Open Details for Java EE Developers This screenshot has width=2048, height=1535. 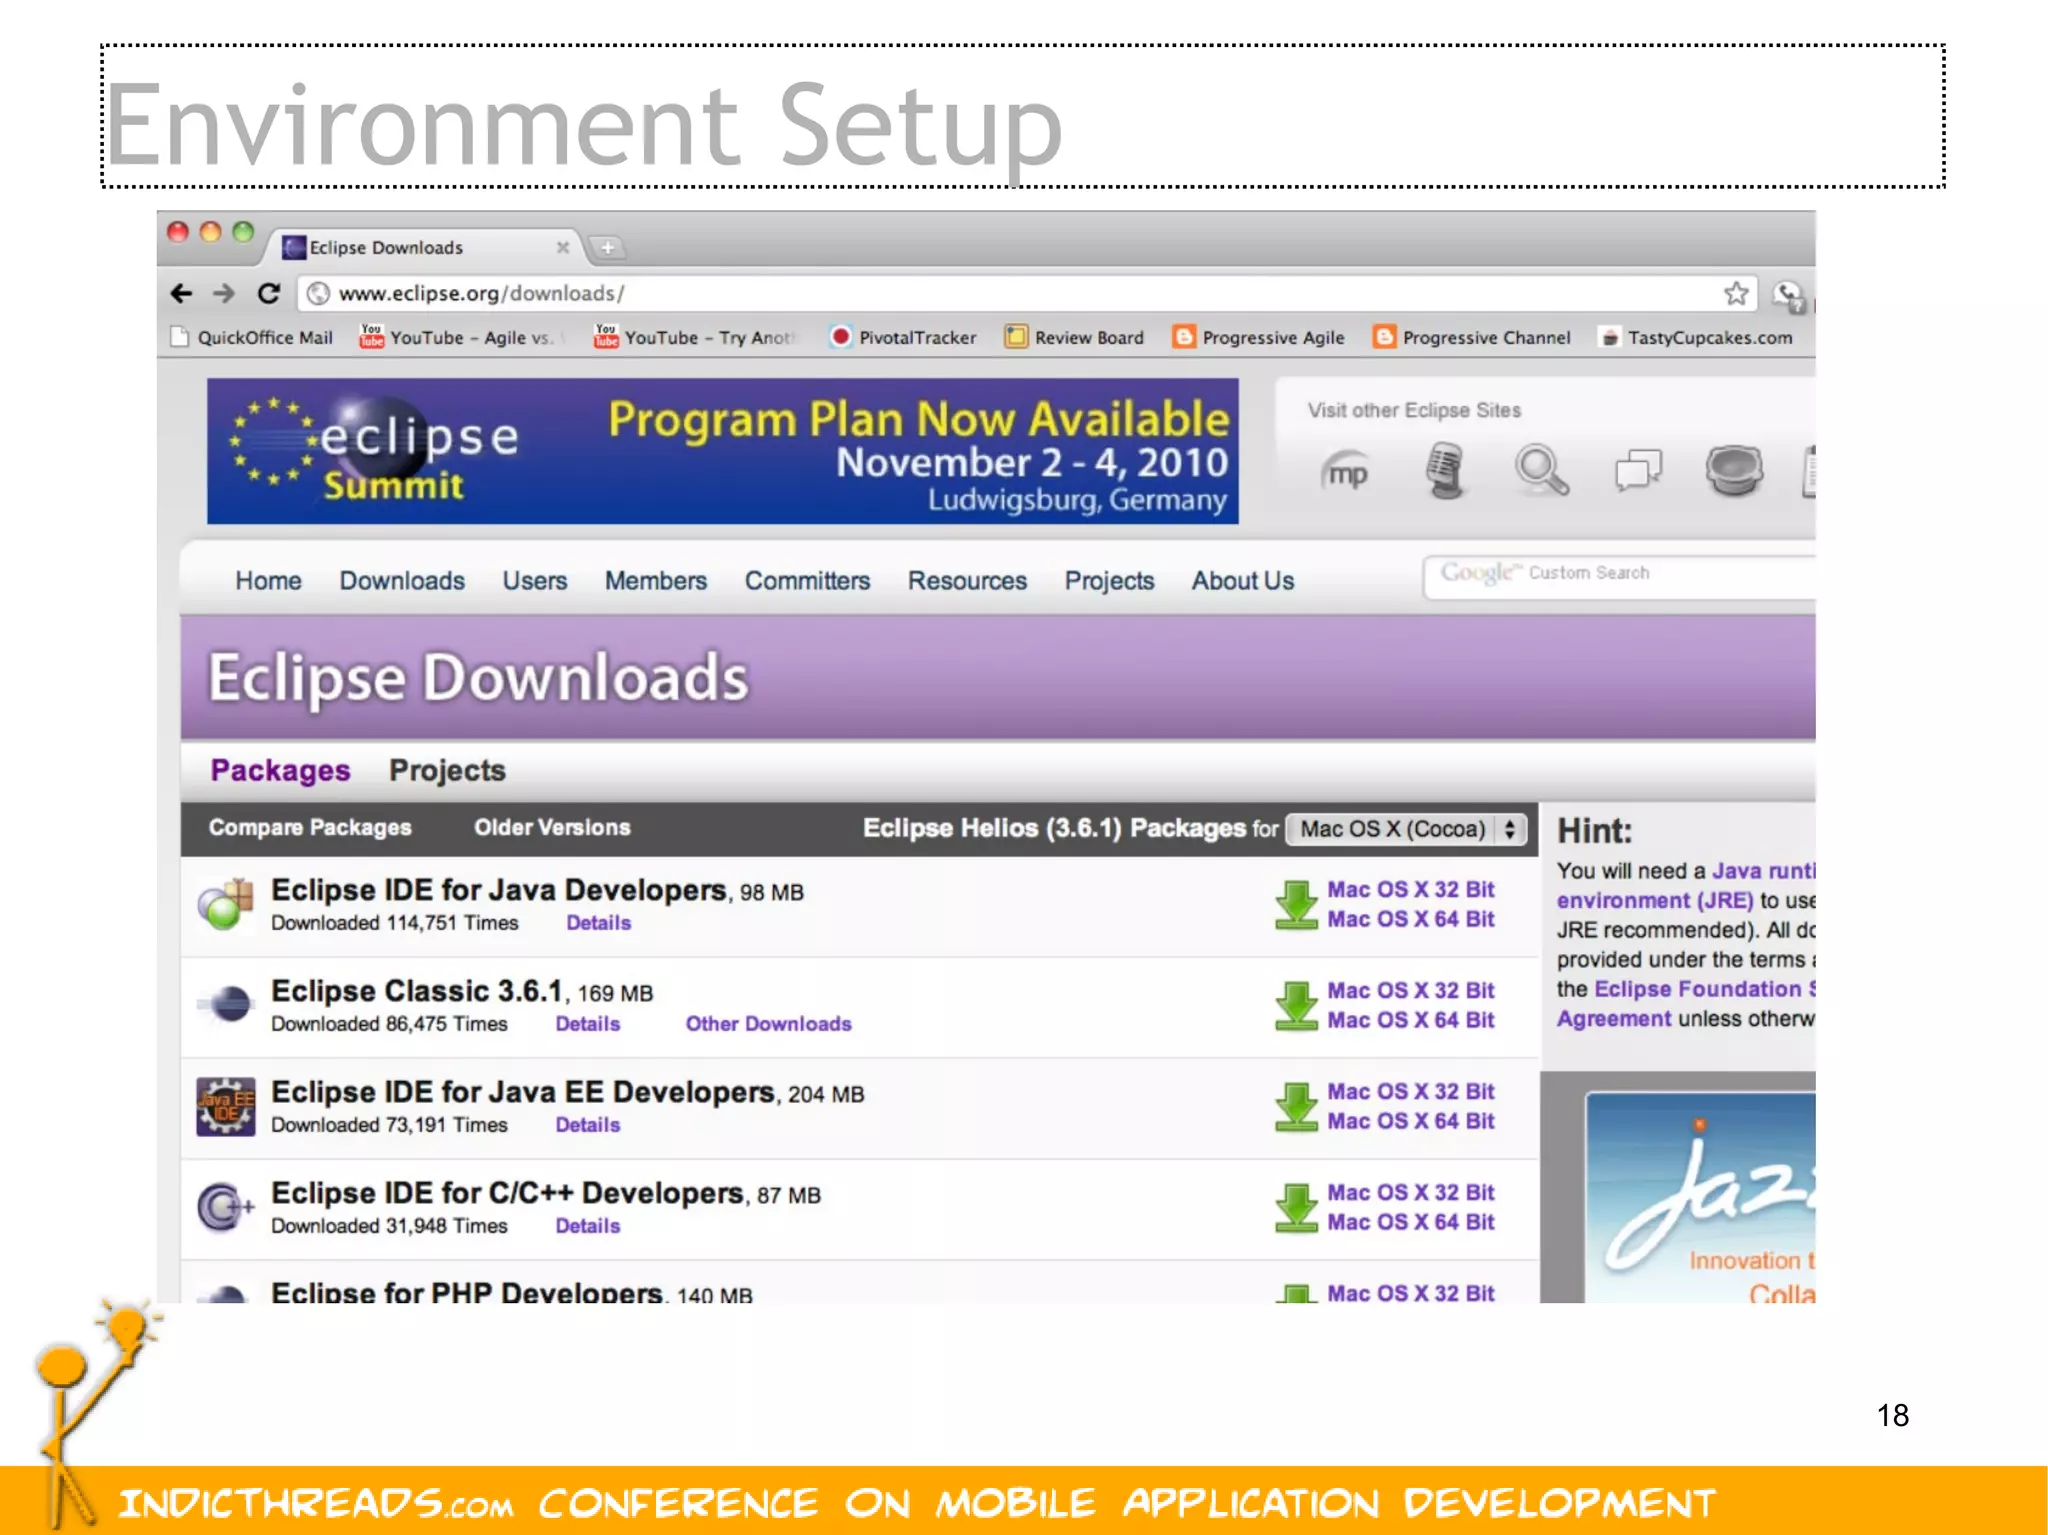click(588, 1125)
